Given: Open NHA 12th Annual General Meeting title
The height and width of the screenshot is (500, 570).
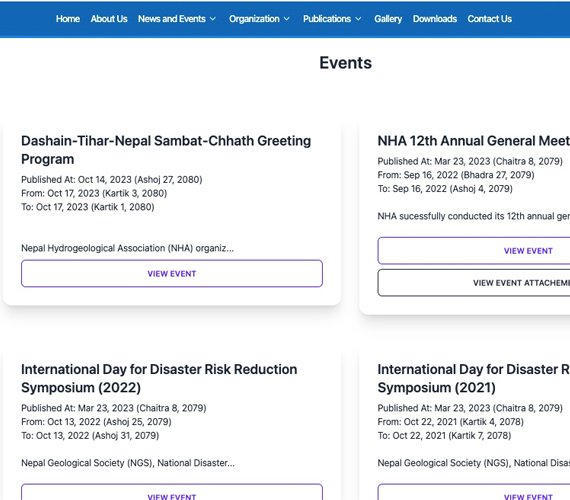Looking at the screenshot, I should point(474,141).
